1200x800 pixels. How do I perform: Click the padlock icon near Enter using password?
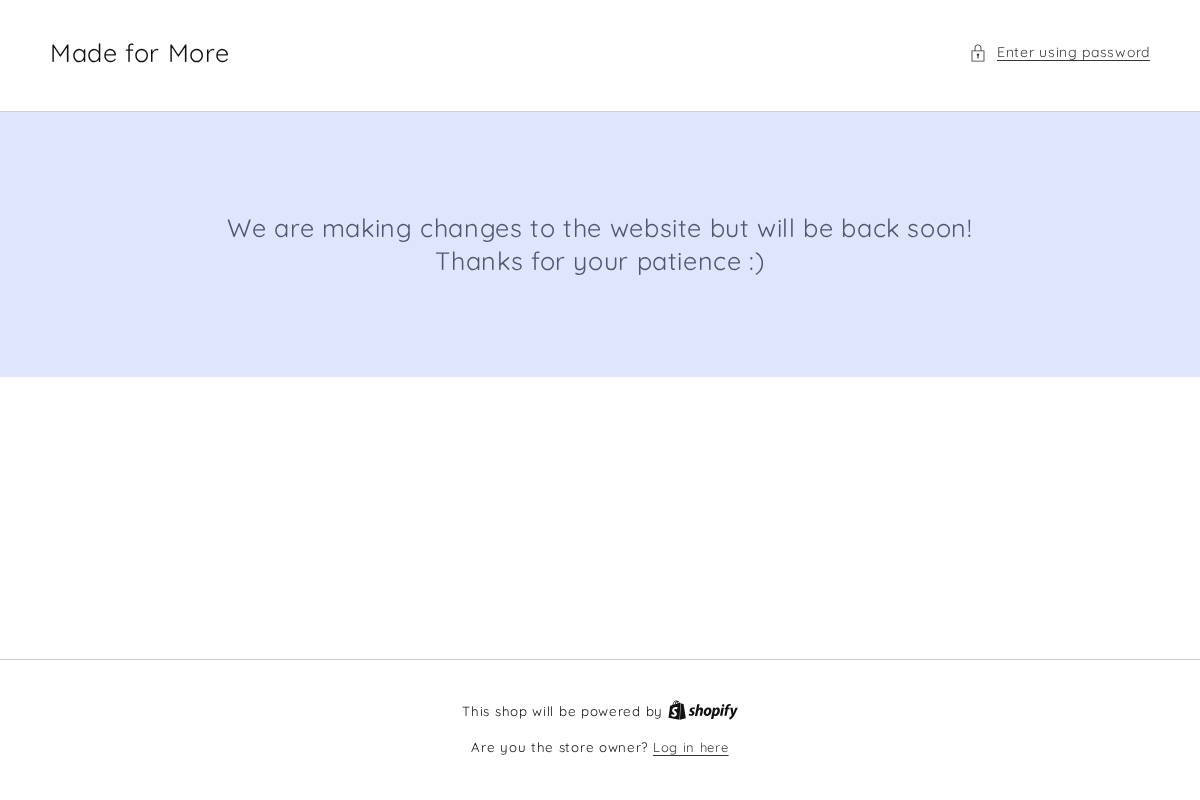pyautogui.click(x=978, y=53)
